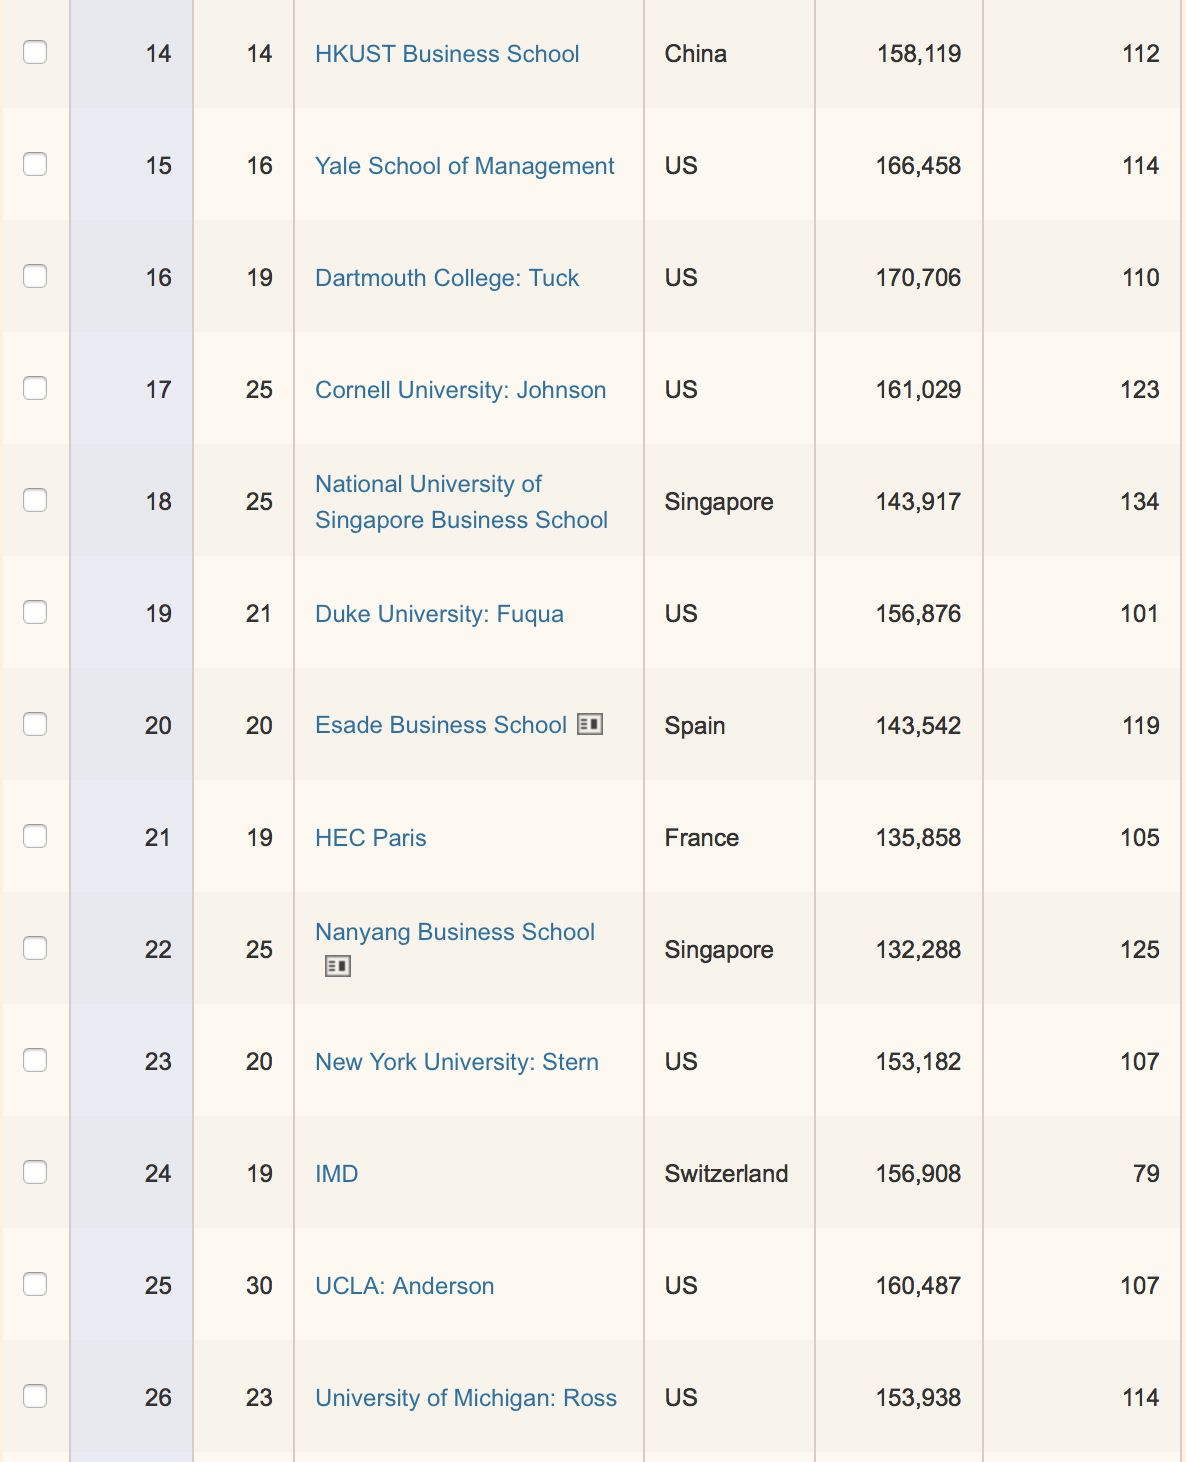Open the Yale School of Management link
1186x1462 pixels.
[465, 166]
